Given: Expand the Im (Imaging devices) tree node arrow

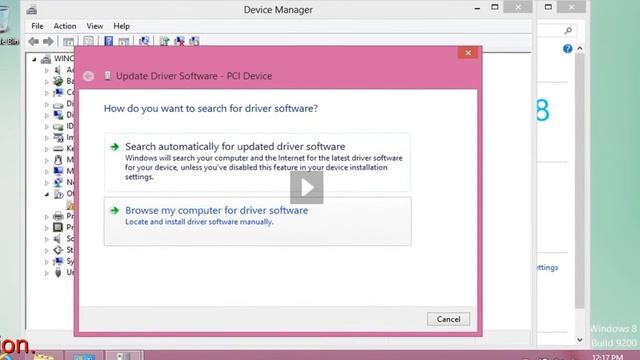Looking at the screenshot, I should pyautogui.click(x=47, y=138).
